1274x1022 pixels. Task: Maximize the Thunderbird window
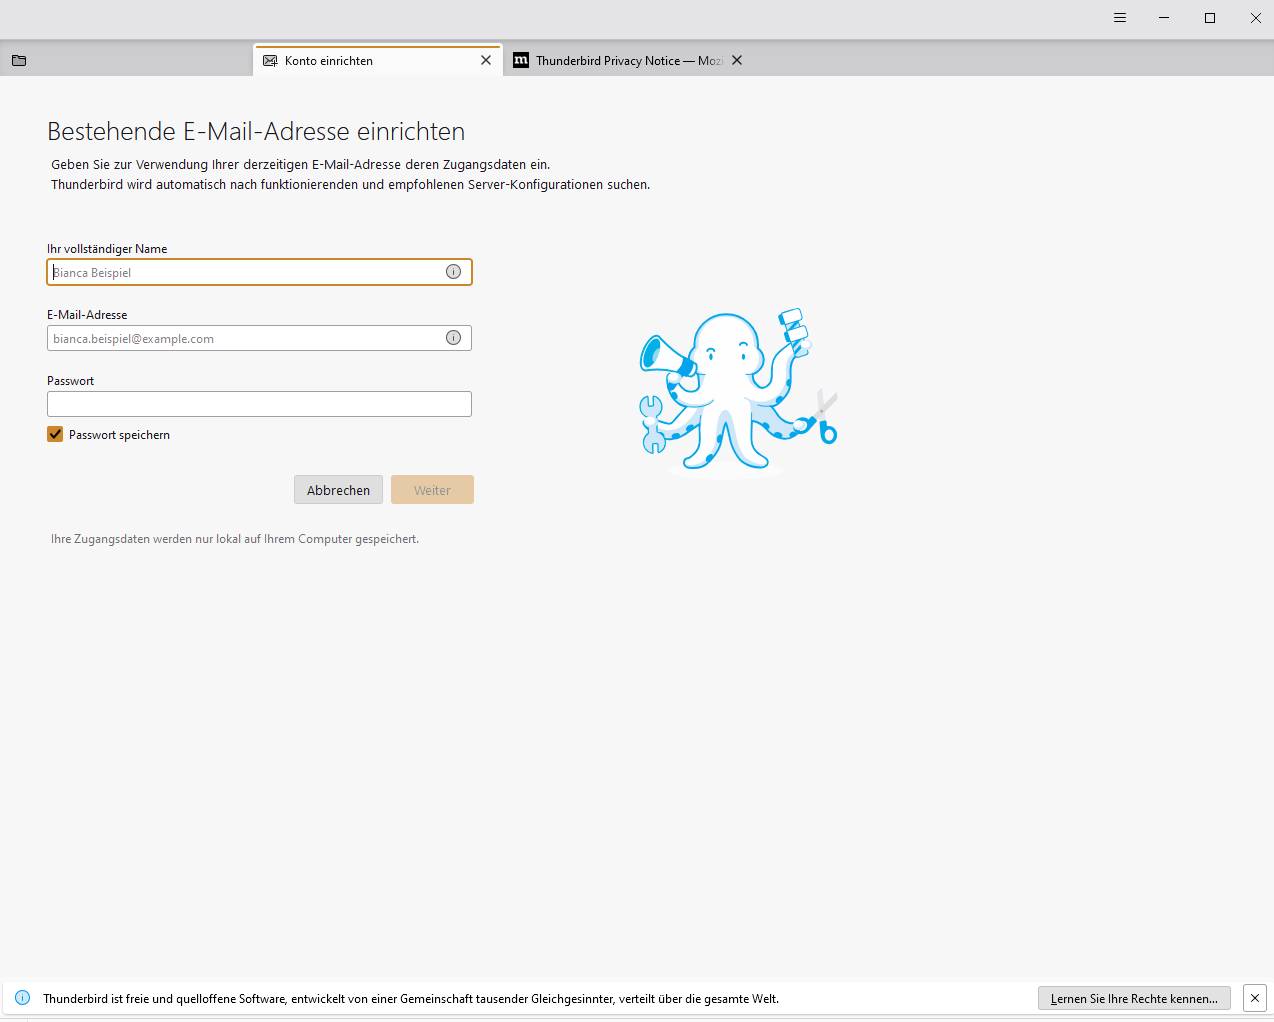coord(1210,18)
